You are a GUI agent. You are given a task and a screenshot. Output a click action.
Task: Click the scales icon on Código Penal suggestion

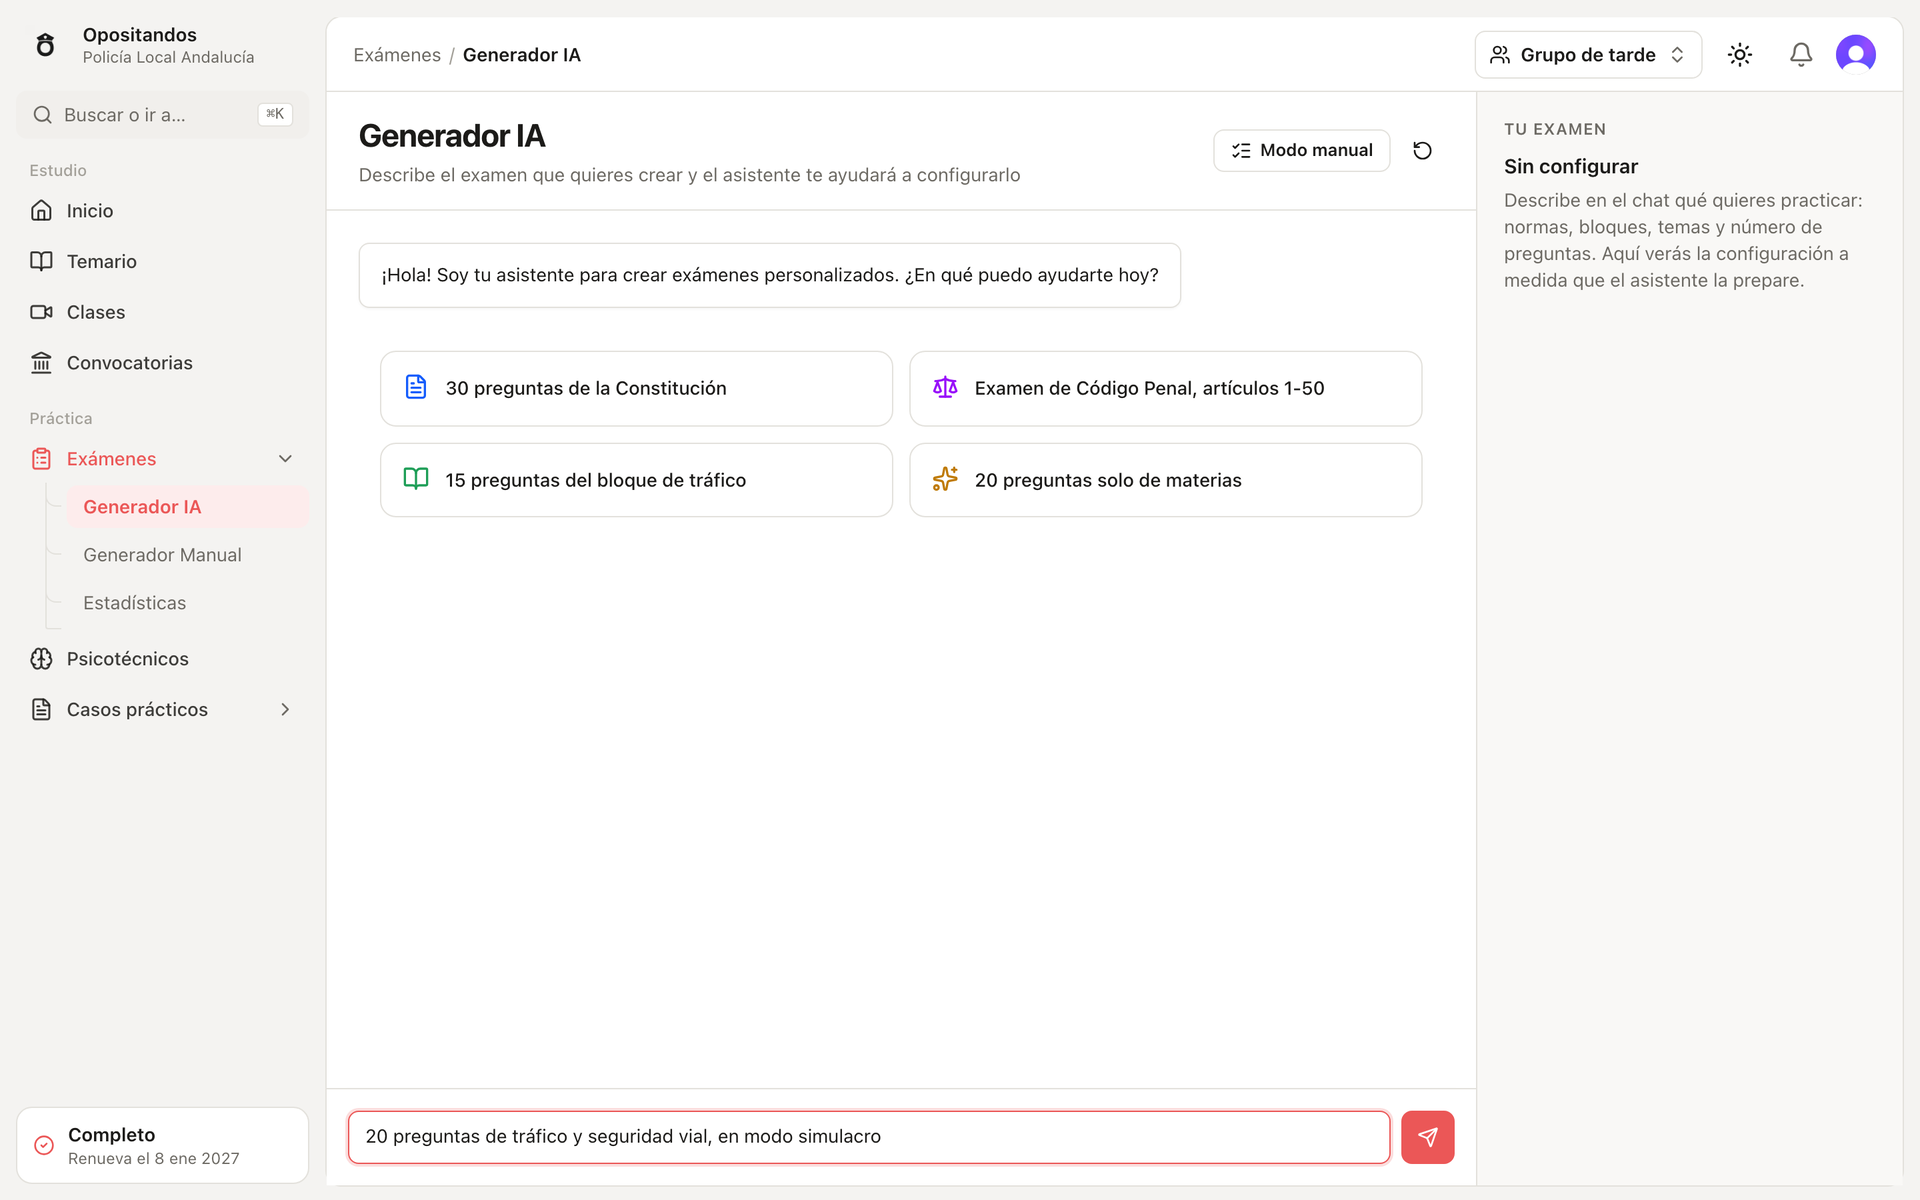tap(945, 387)
